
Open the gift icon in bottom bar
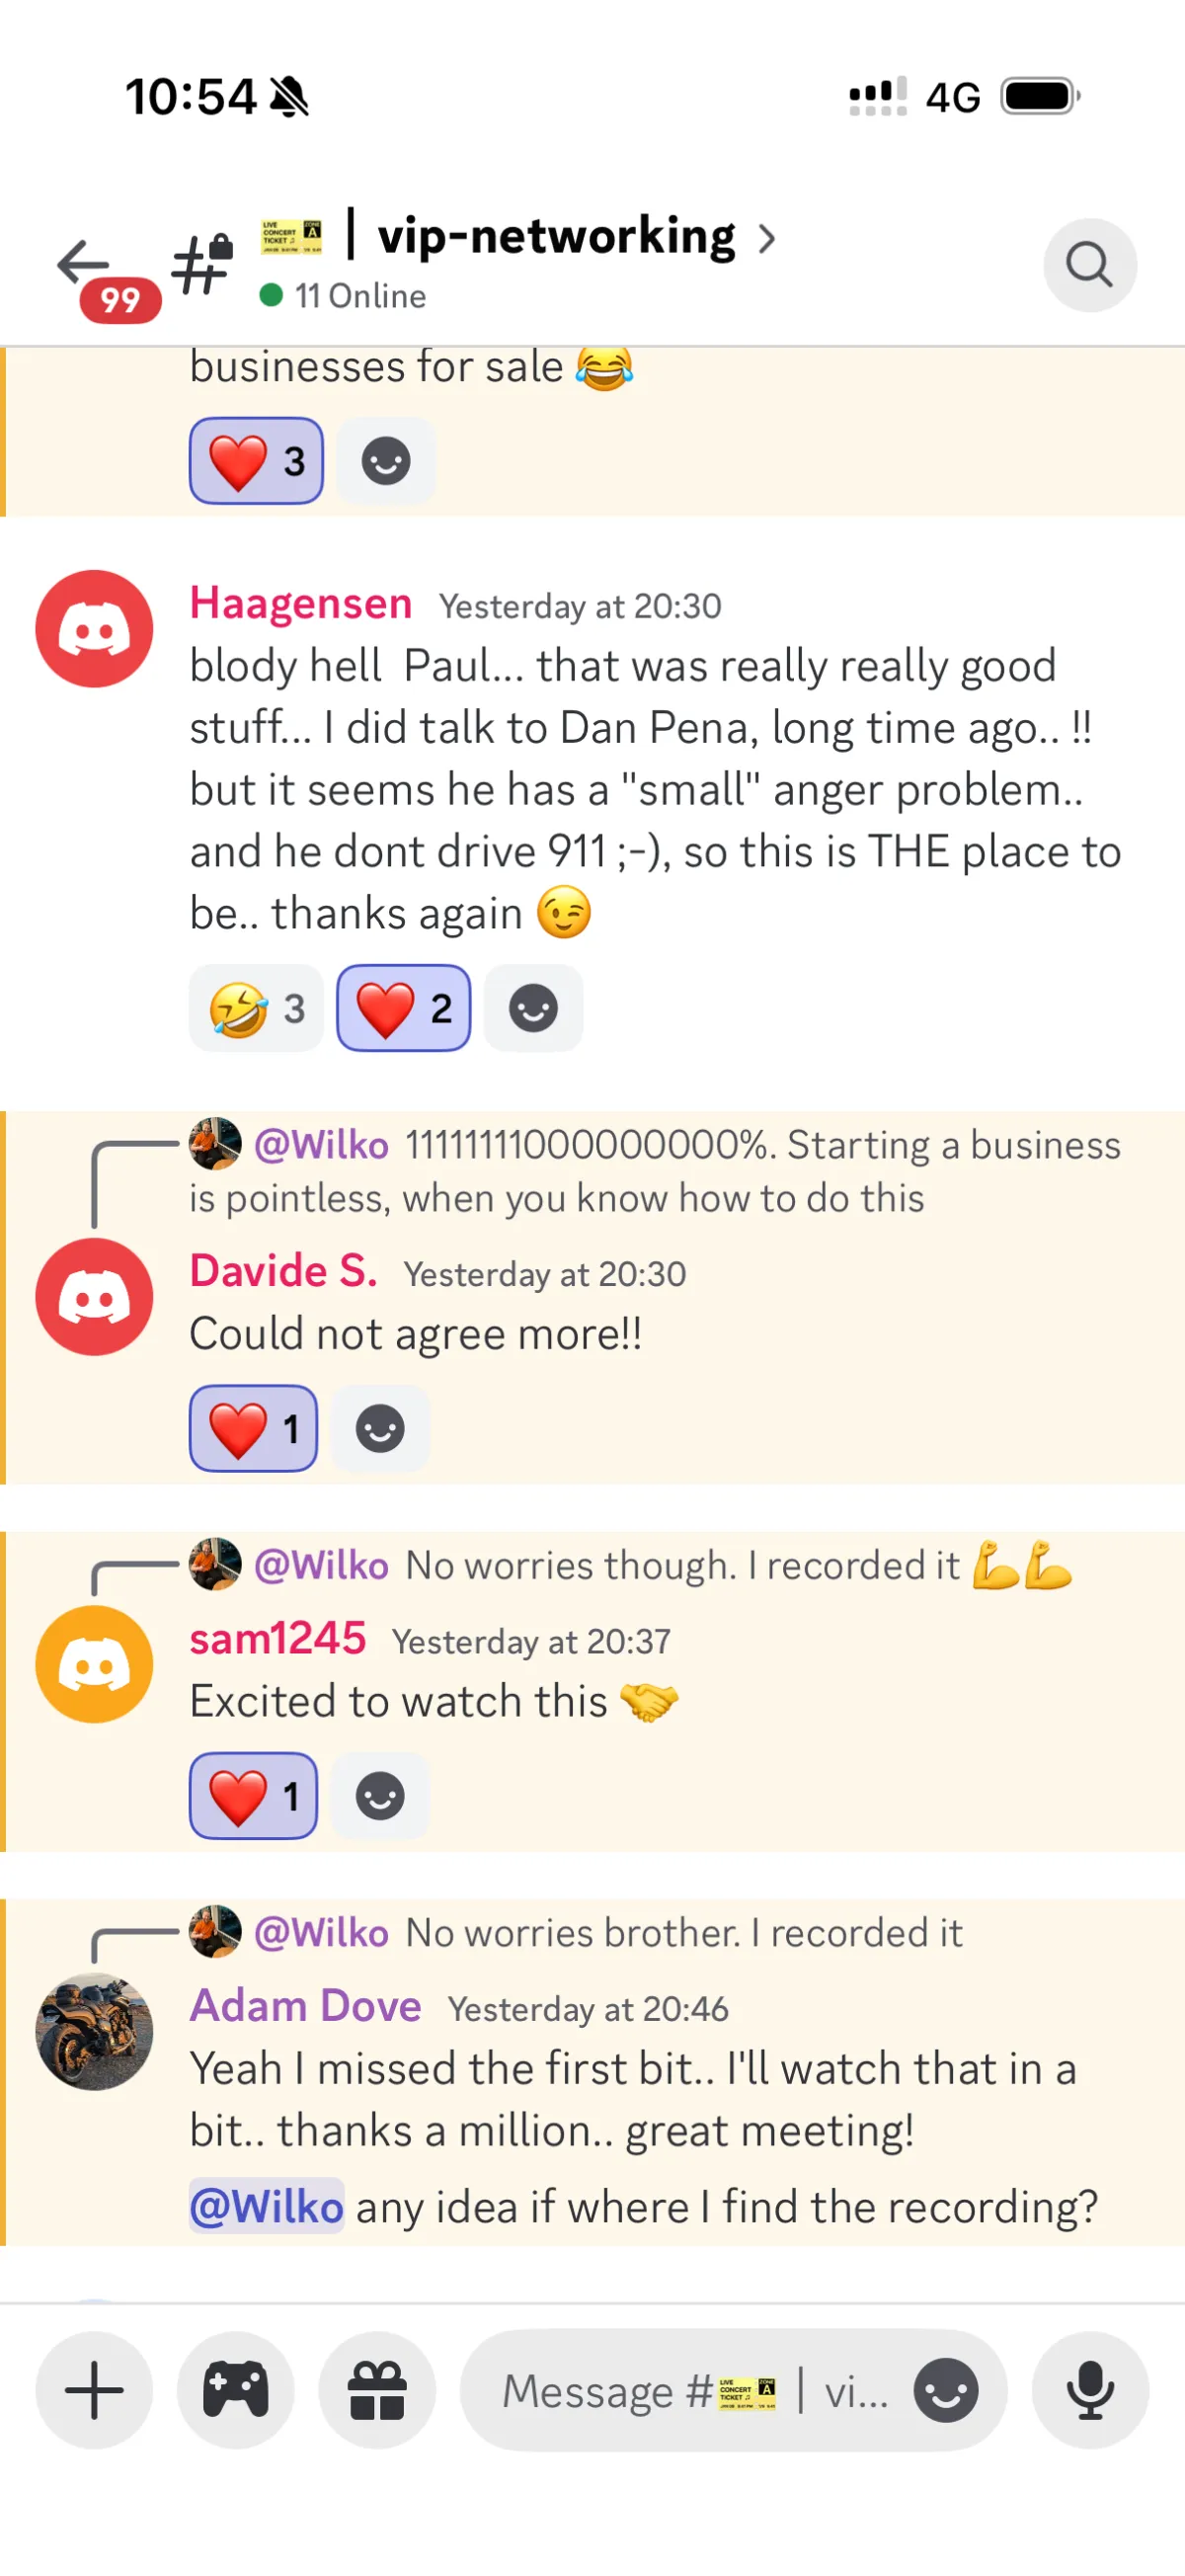tap(377, 2390)
